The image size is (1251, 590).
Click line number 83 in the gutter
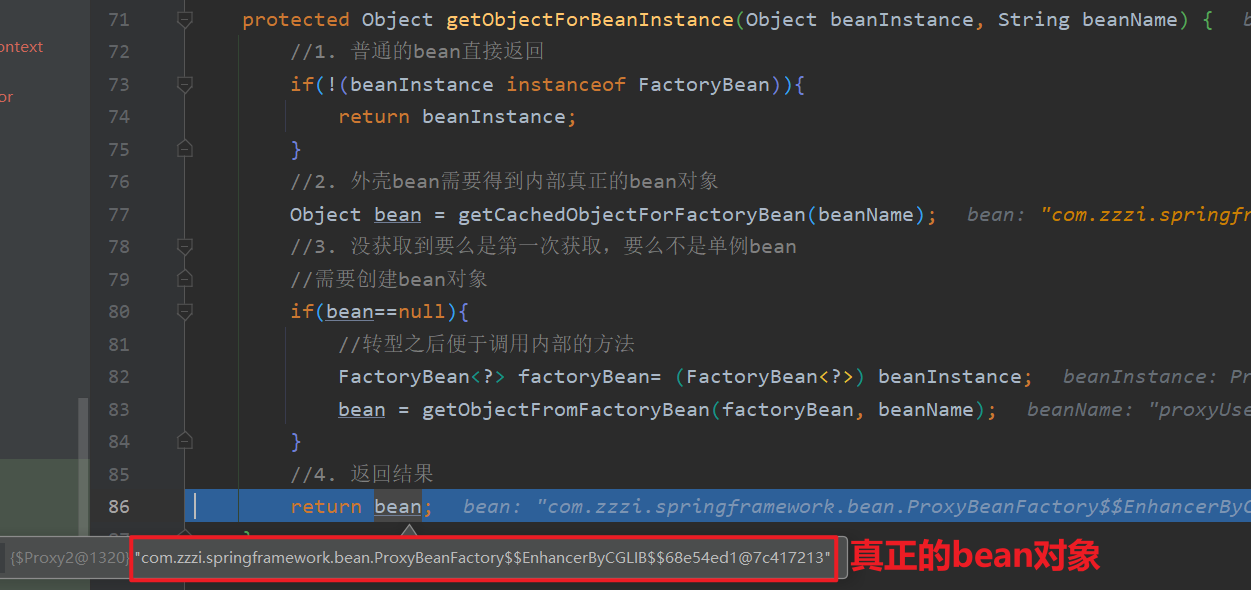point(118,409)
